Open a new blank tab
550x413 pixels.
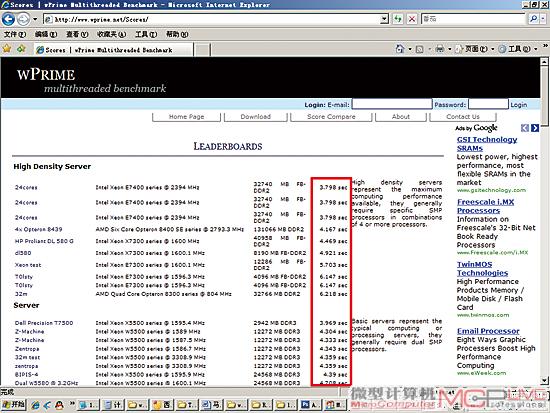pyautogui.click(x=202, y=50)
